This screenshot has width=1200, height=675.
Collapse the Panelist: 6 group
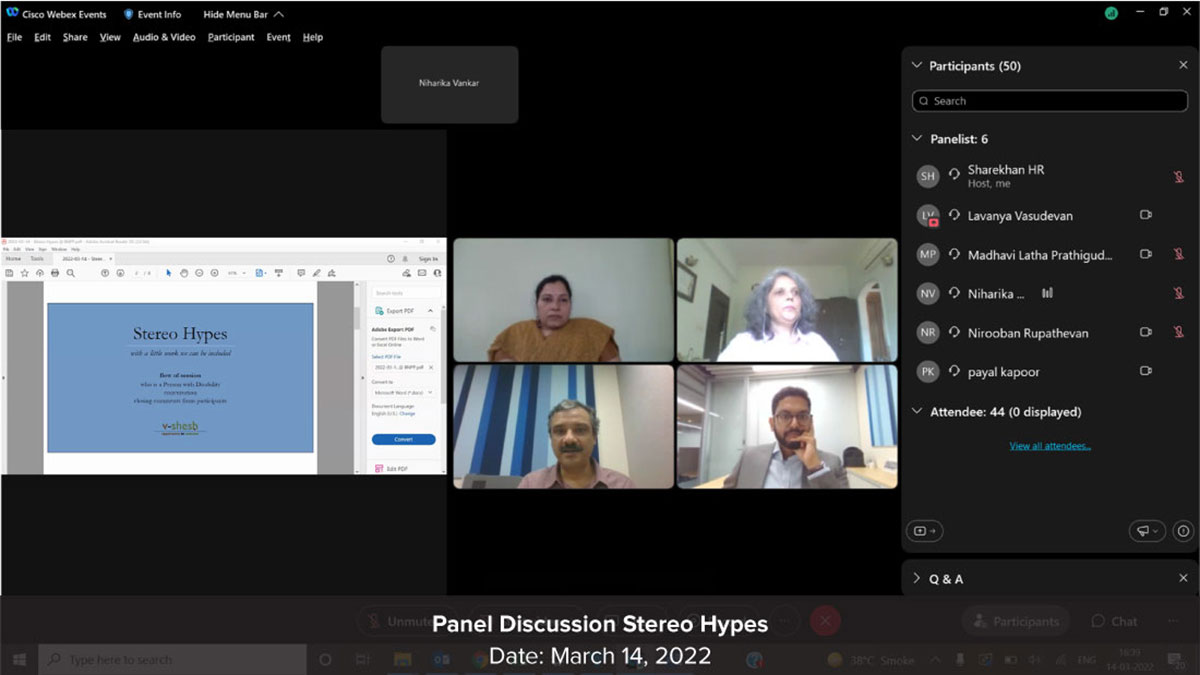(x=917, y=139)
